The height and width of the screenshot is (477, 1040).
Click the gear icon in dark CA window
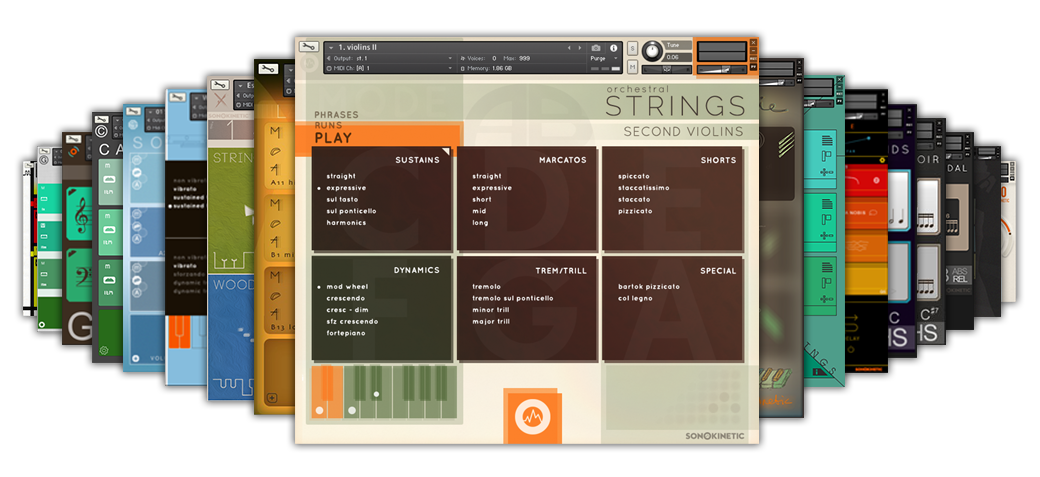(103, 351)
